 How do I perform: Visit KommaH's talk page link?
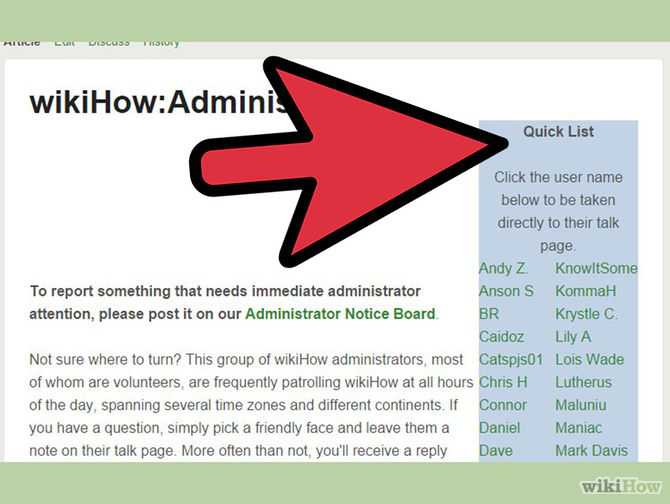point(585,291)
